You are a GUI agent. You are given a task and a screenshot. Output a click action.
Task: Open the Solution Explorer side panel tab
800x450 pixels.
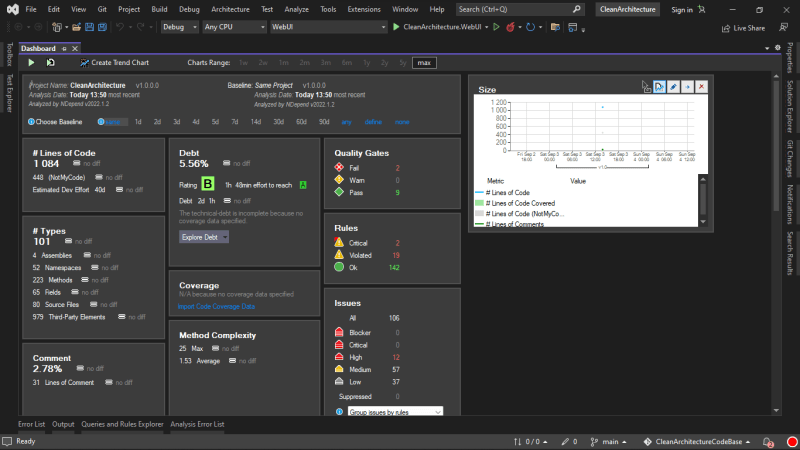tap(790, 106)
